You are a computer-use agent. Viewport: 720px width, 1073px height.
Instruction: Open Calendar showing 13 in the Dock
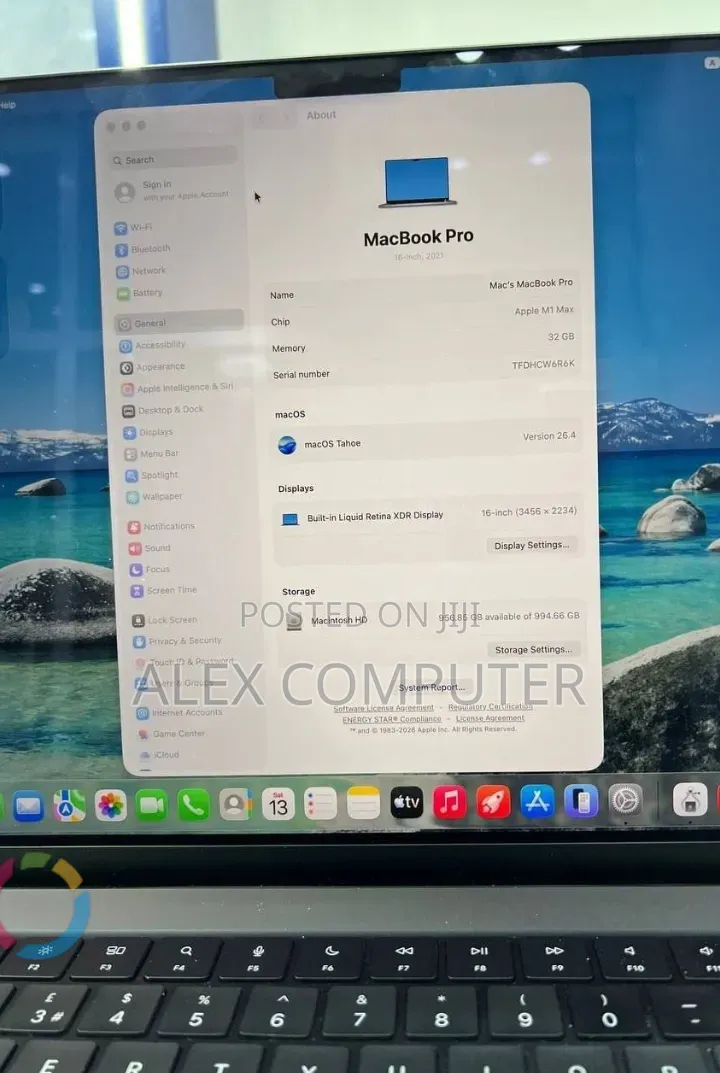[x=278, y=804]
